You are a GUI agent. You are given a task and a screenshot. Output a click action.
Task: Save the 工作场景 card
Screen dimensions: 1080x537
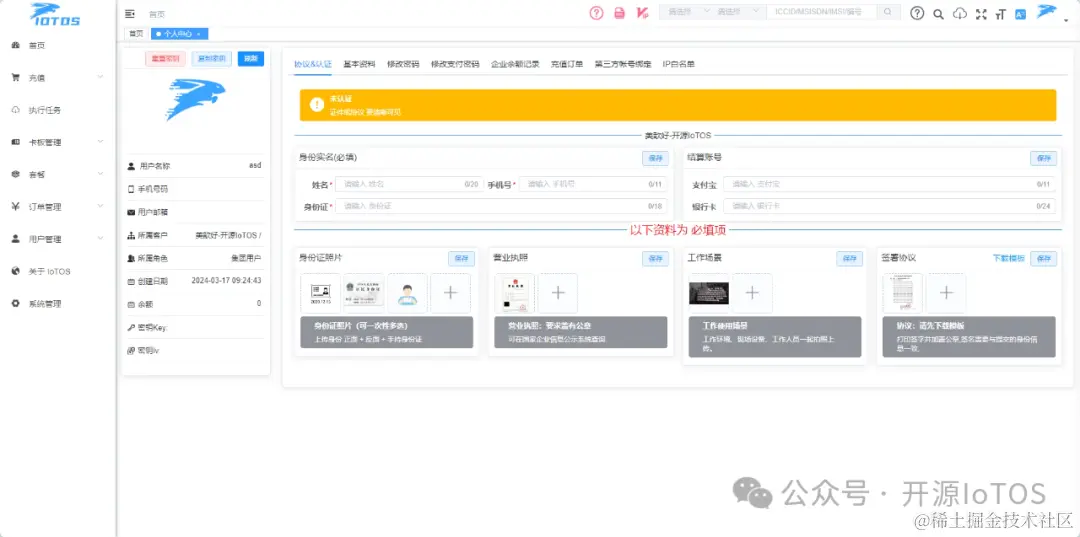[850, 259]
